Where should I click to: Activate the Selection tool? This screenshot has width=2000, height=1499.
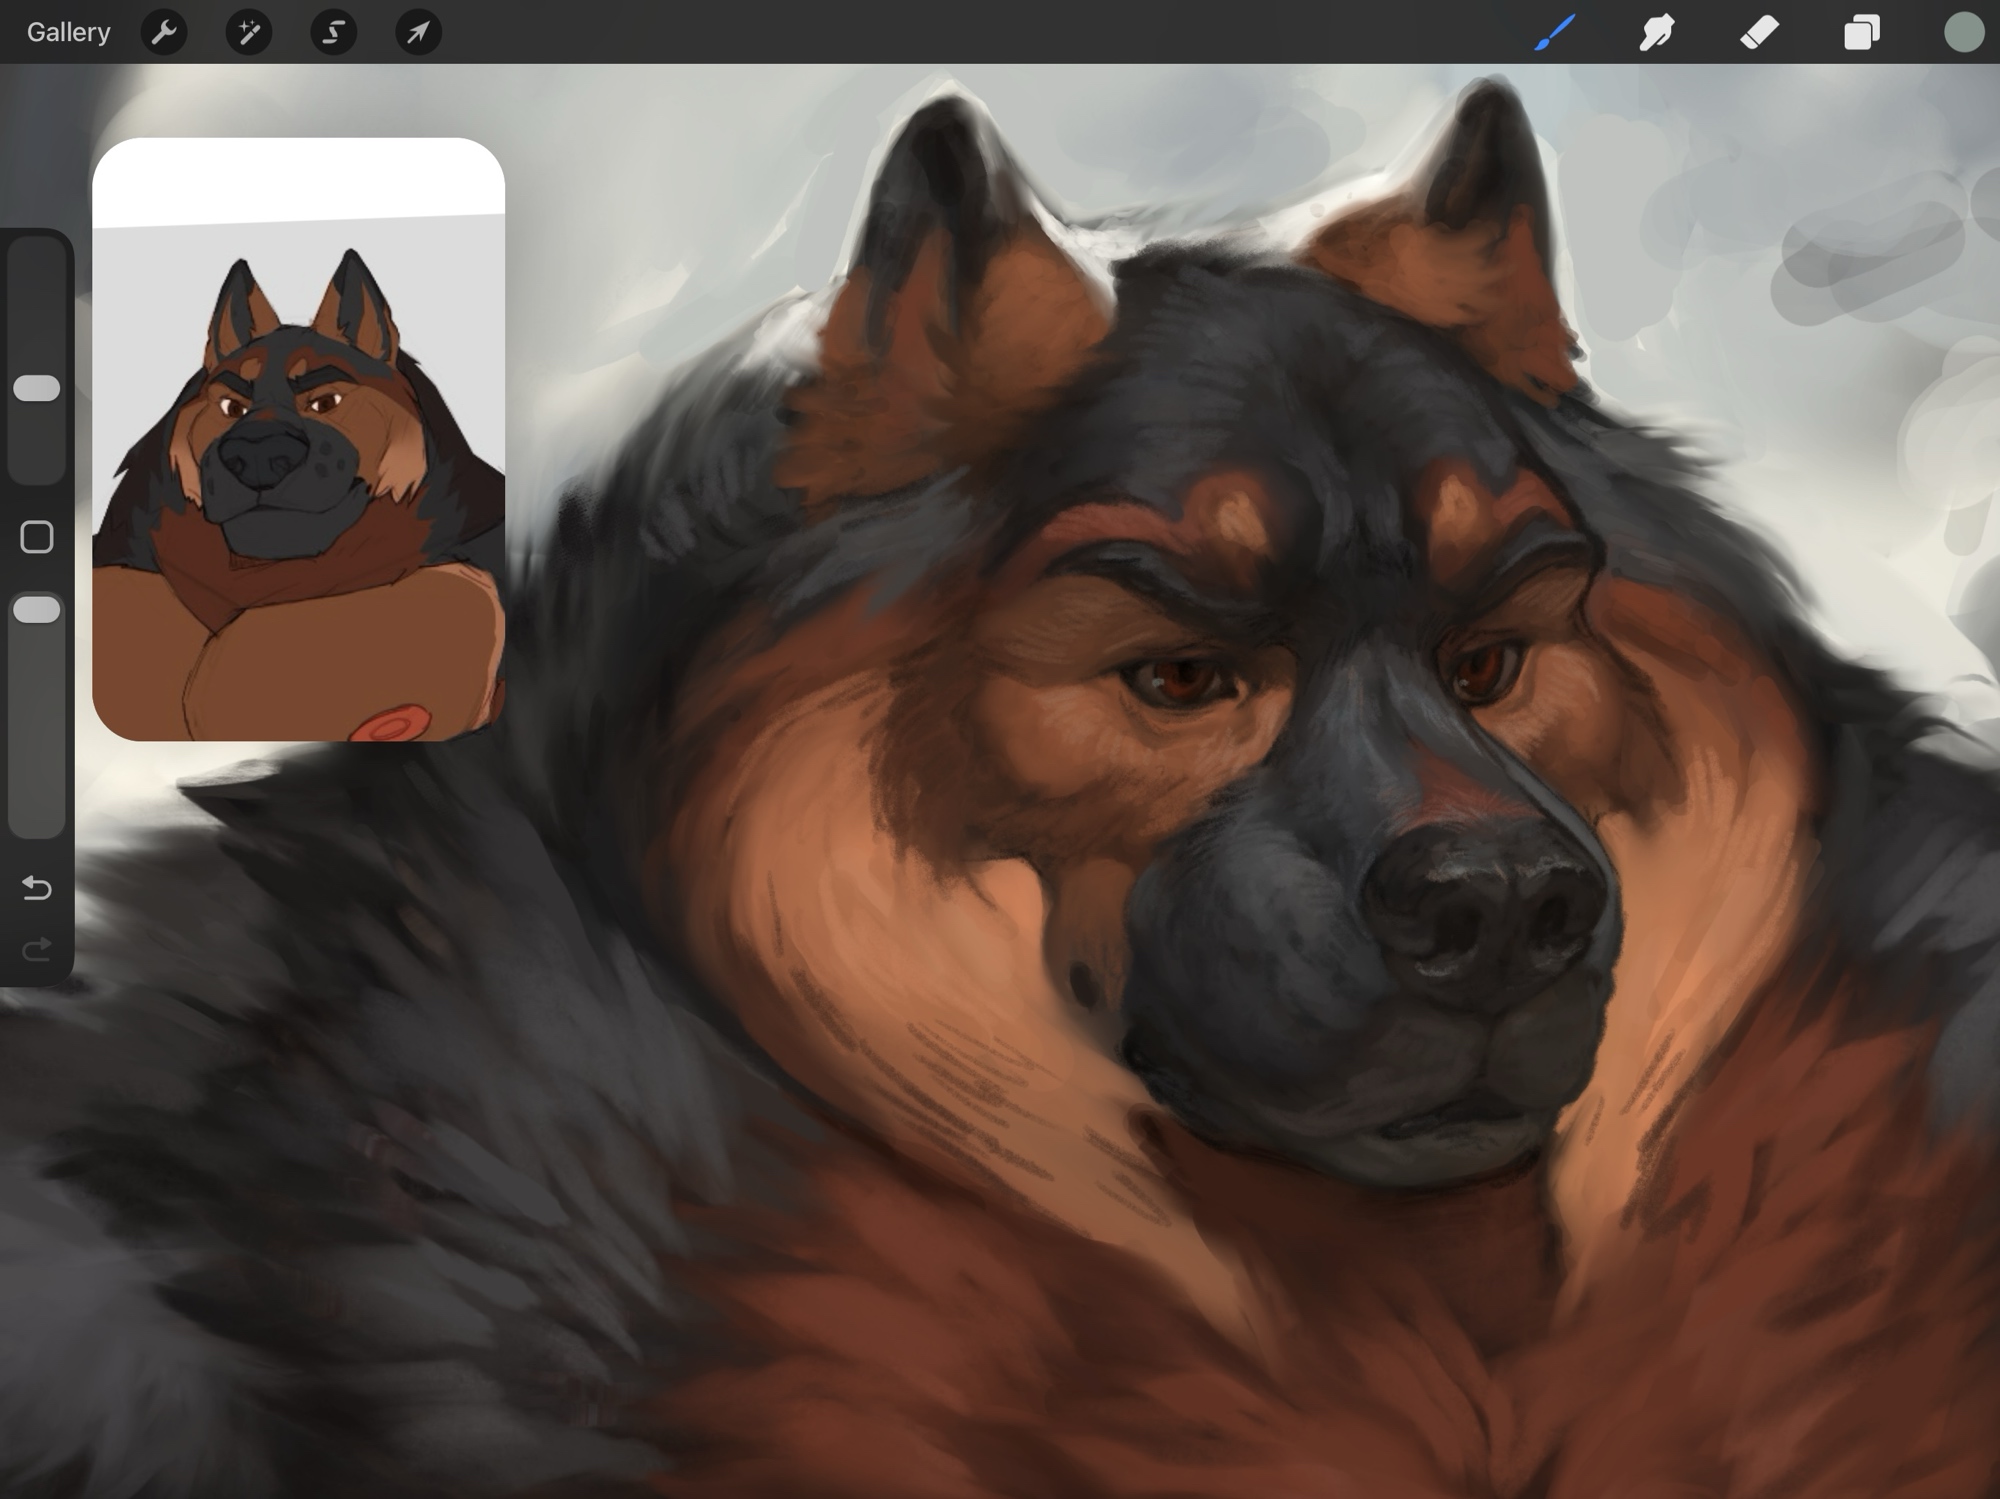coord(333,32)
